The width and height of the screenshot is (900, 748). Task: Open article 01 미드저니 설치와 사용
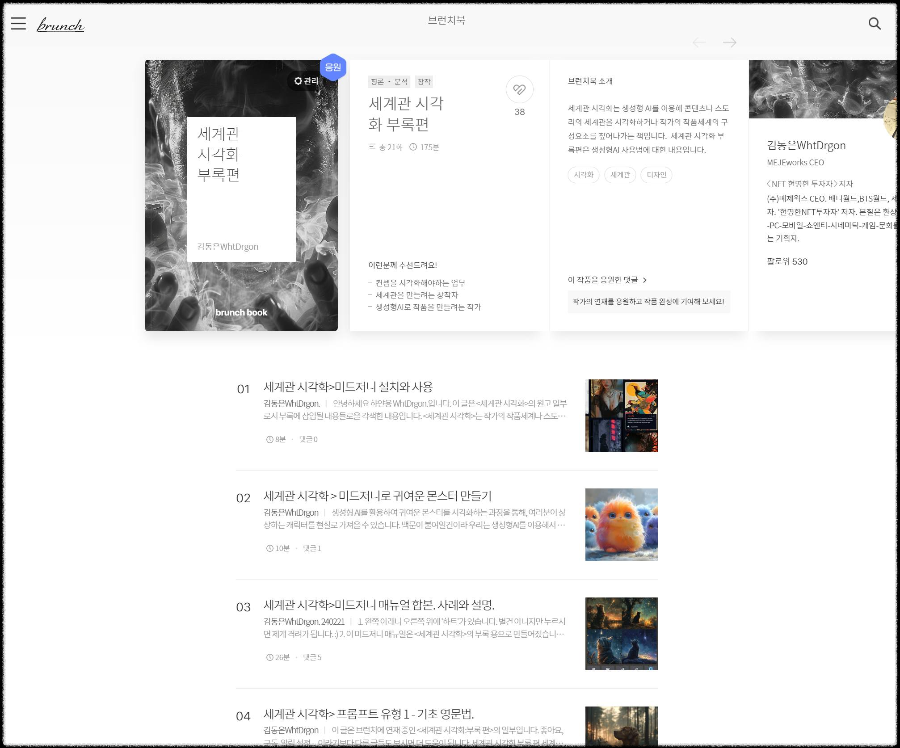[348, 387]
